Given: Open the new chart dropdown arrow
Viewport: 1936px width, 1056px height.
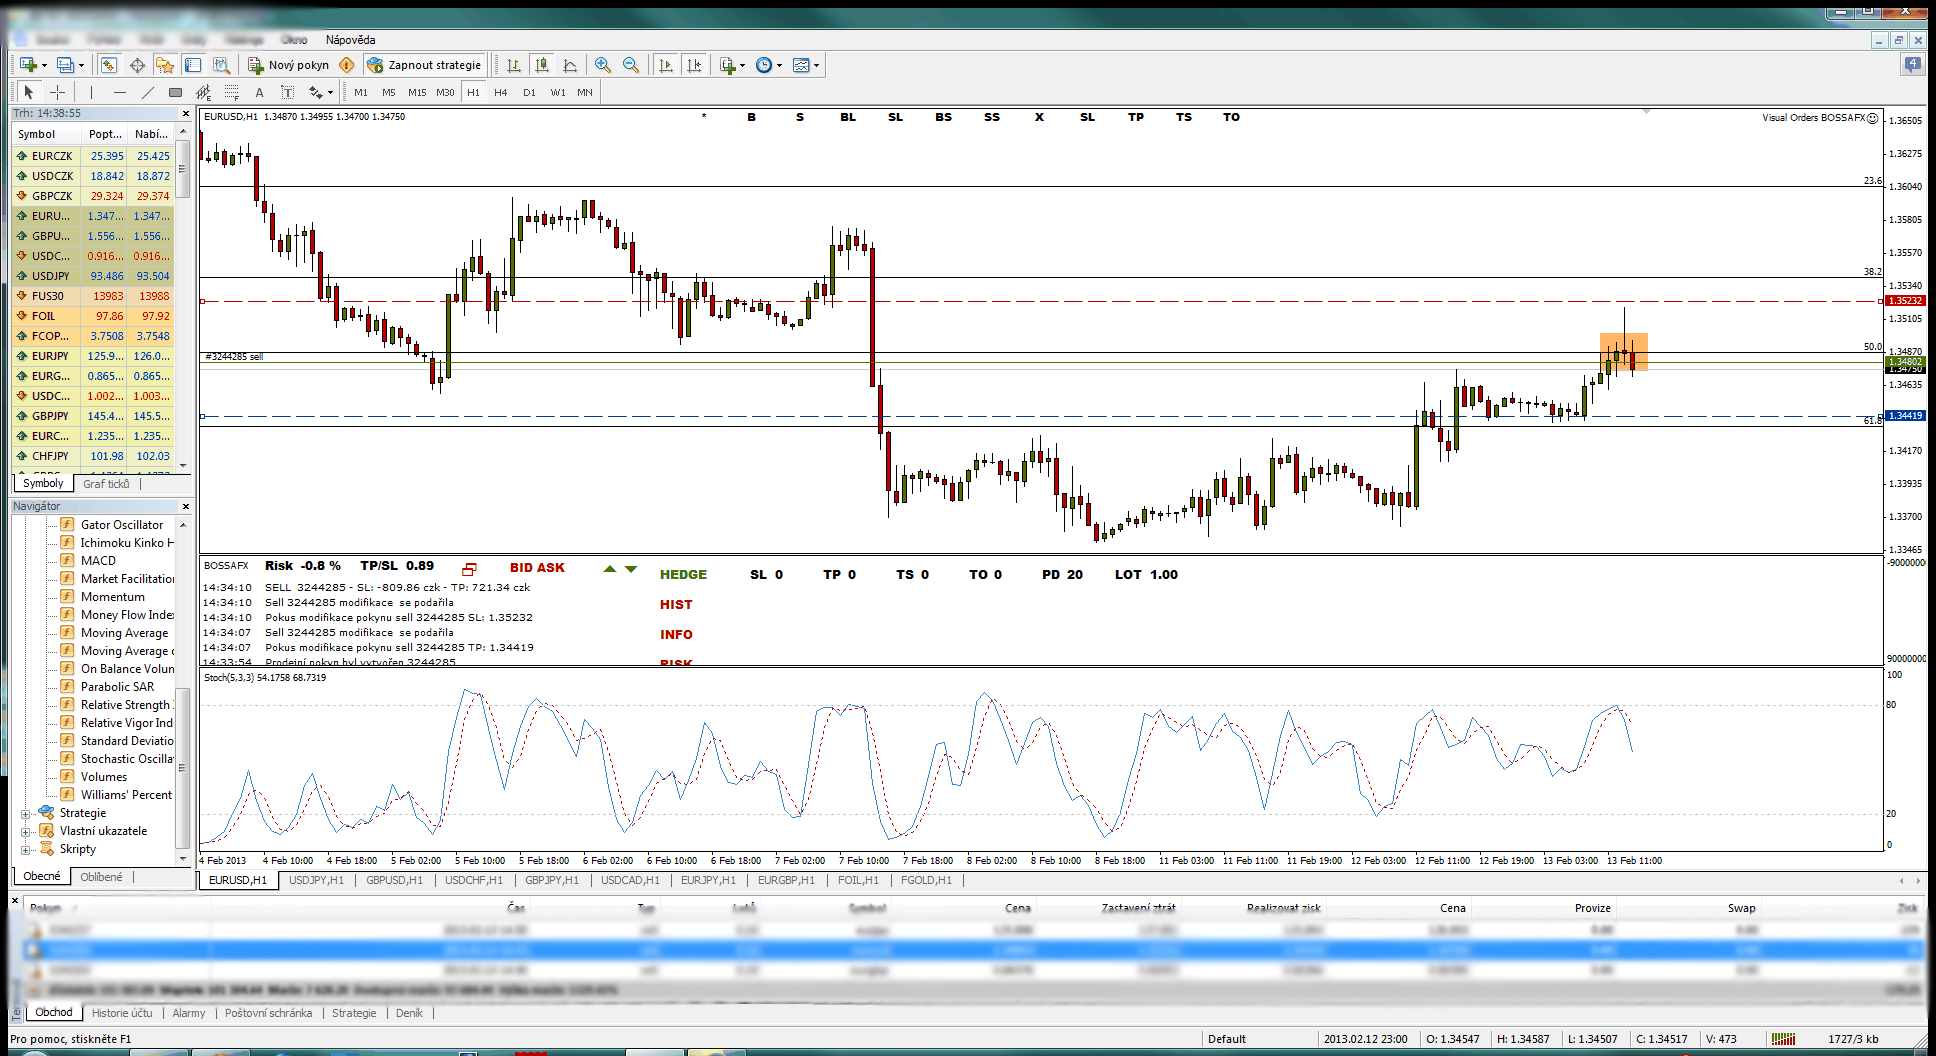Looking at the screenshot, I should click(44, 66).
